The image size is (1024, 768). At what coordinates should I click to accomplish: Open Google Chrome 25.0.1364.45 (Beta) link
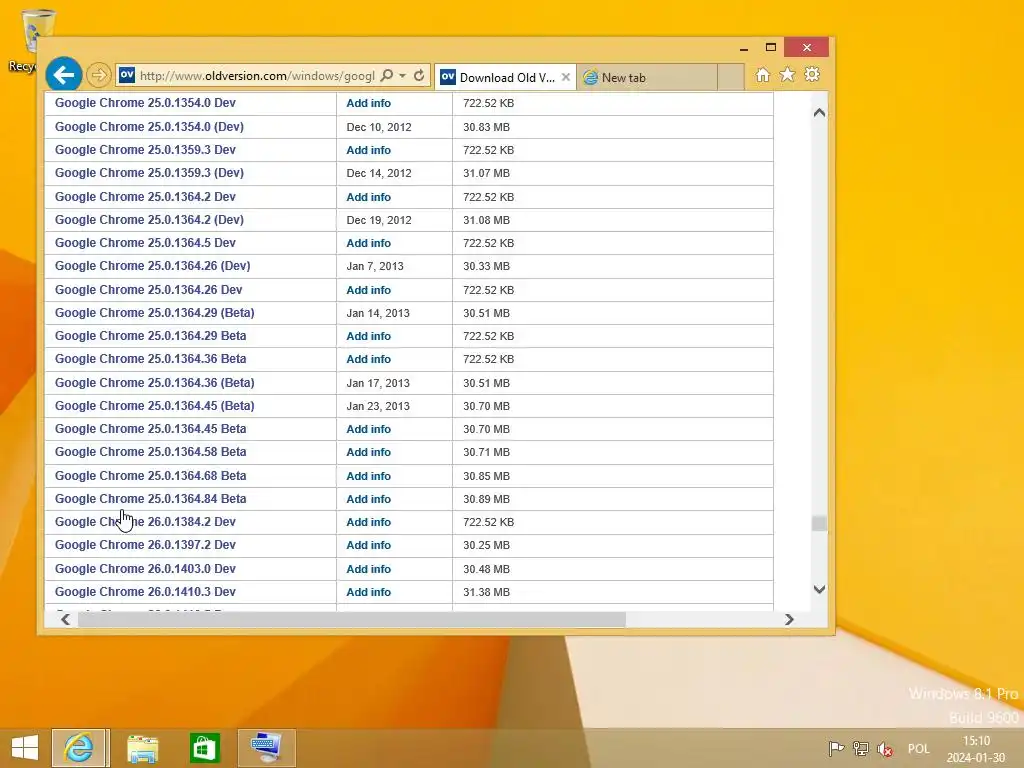[x=155, y=406]
